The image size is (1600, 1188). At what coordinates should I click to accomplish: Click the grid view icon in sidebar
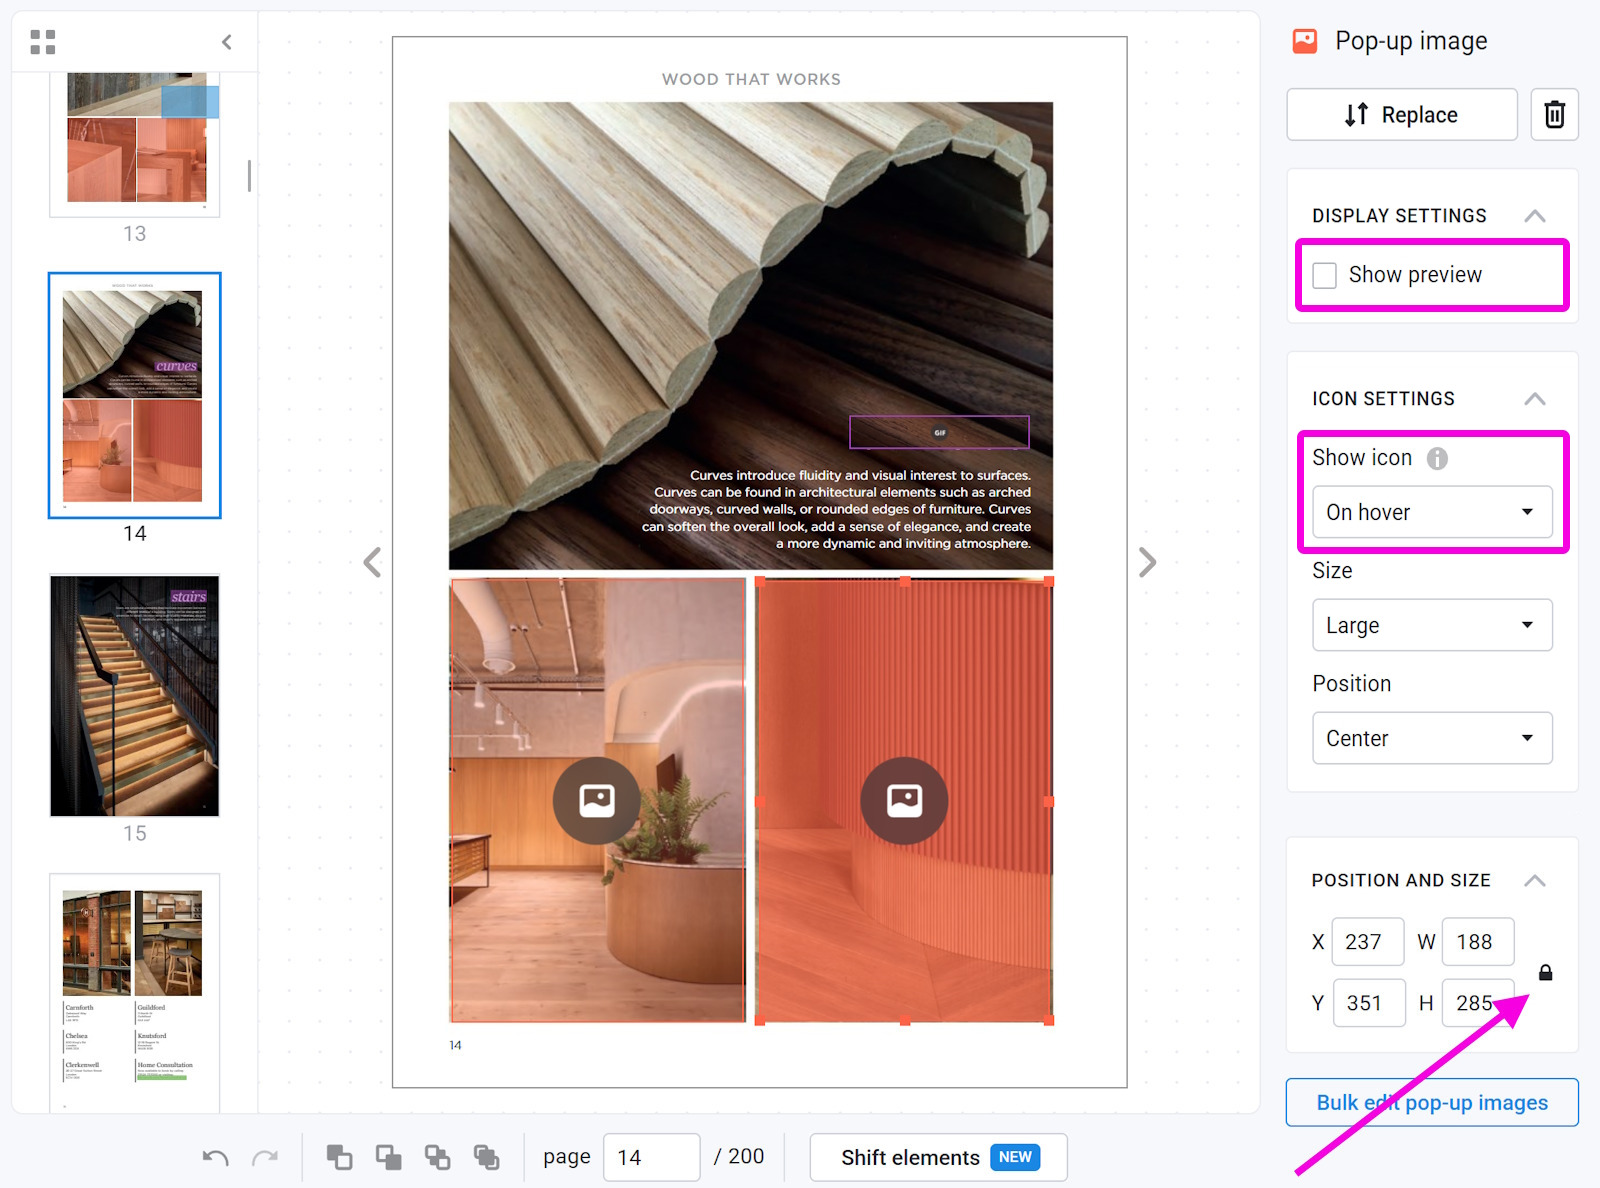click(x=42, y=42)
